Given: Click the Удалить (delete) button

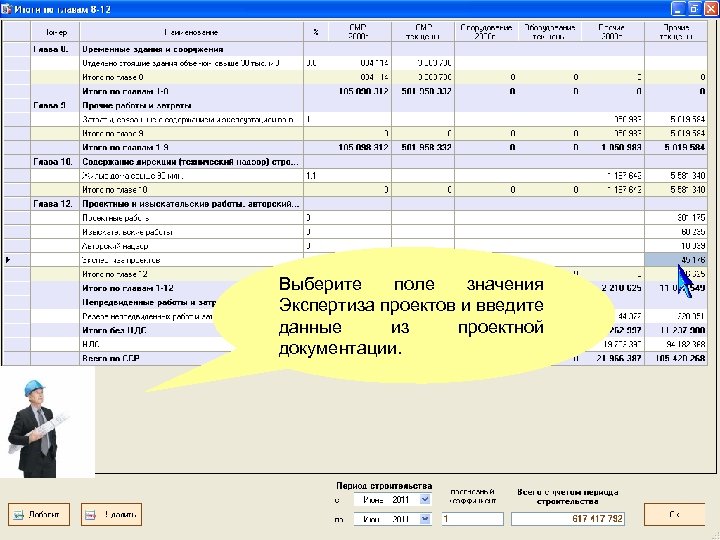Looking at the screenshot, I should tap(111, 514).
